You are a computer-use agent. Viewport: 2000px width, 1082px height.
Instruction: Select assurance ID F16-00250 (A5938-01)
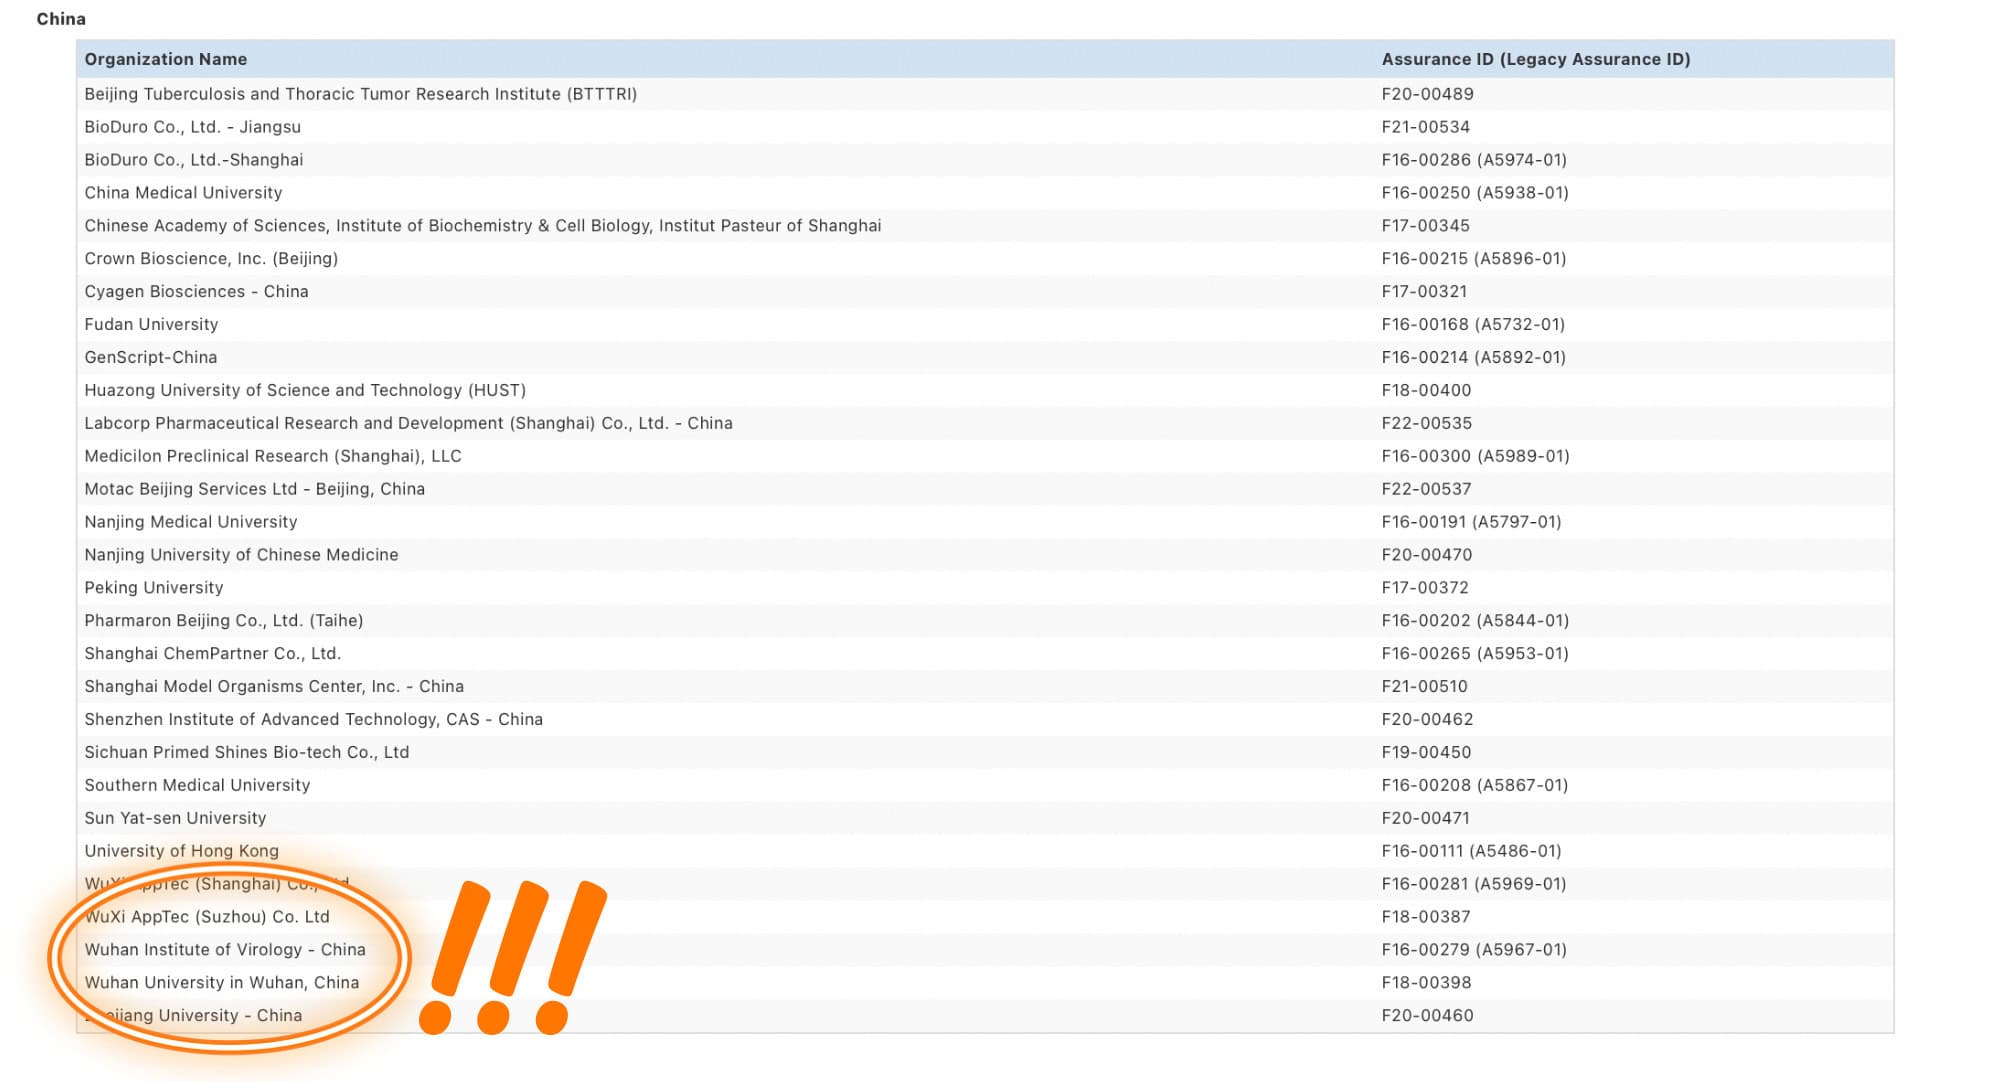[1475, 193]
